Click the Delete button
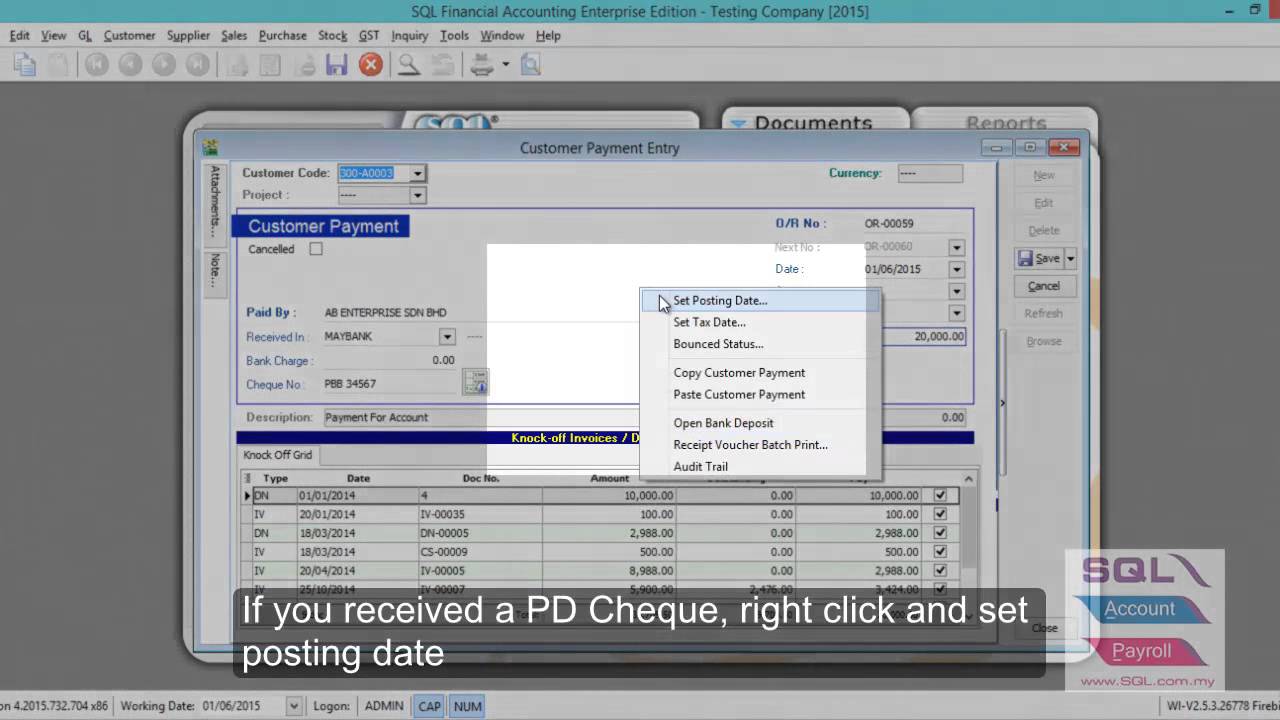Screen dimensions: 1280x720 tap(1043, 230)
